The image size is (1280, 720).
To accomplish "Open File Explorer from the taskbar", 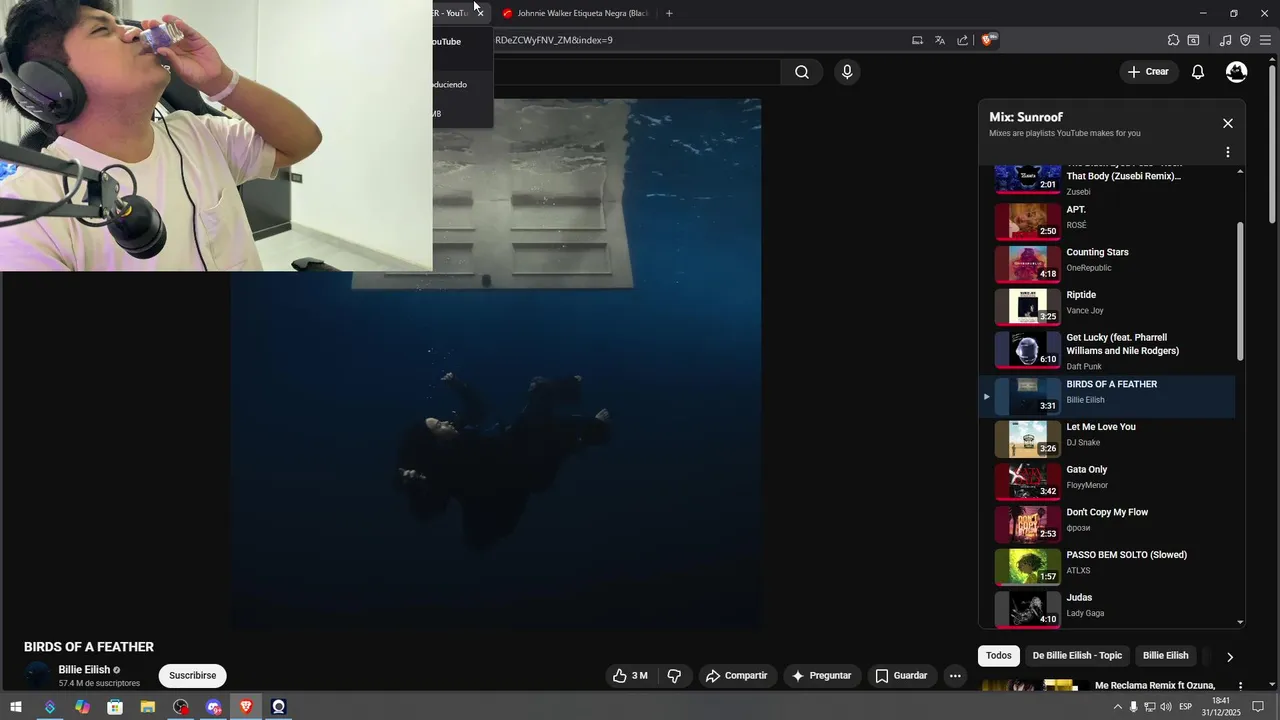I will click(x=147, y=707).
